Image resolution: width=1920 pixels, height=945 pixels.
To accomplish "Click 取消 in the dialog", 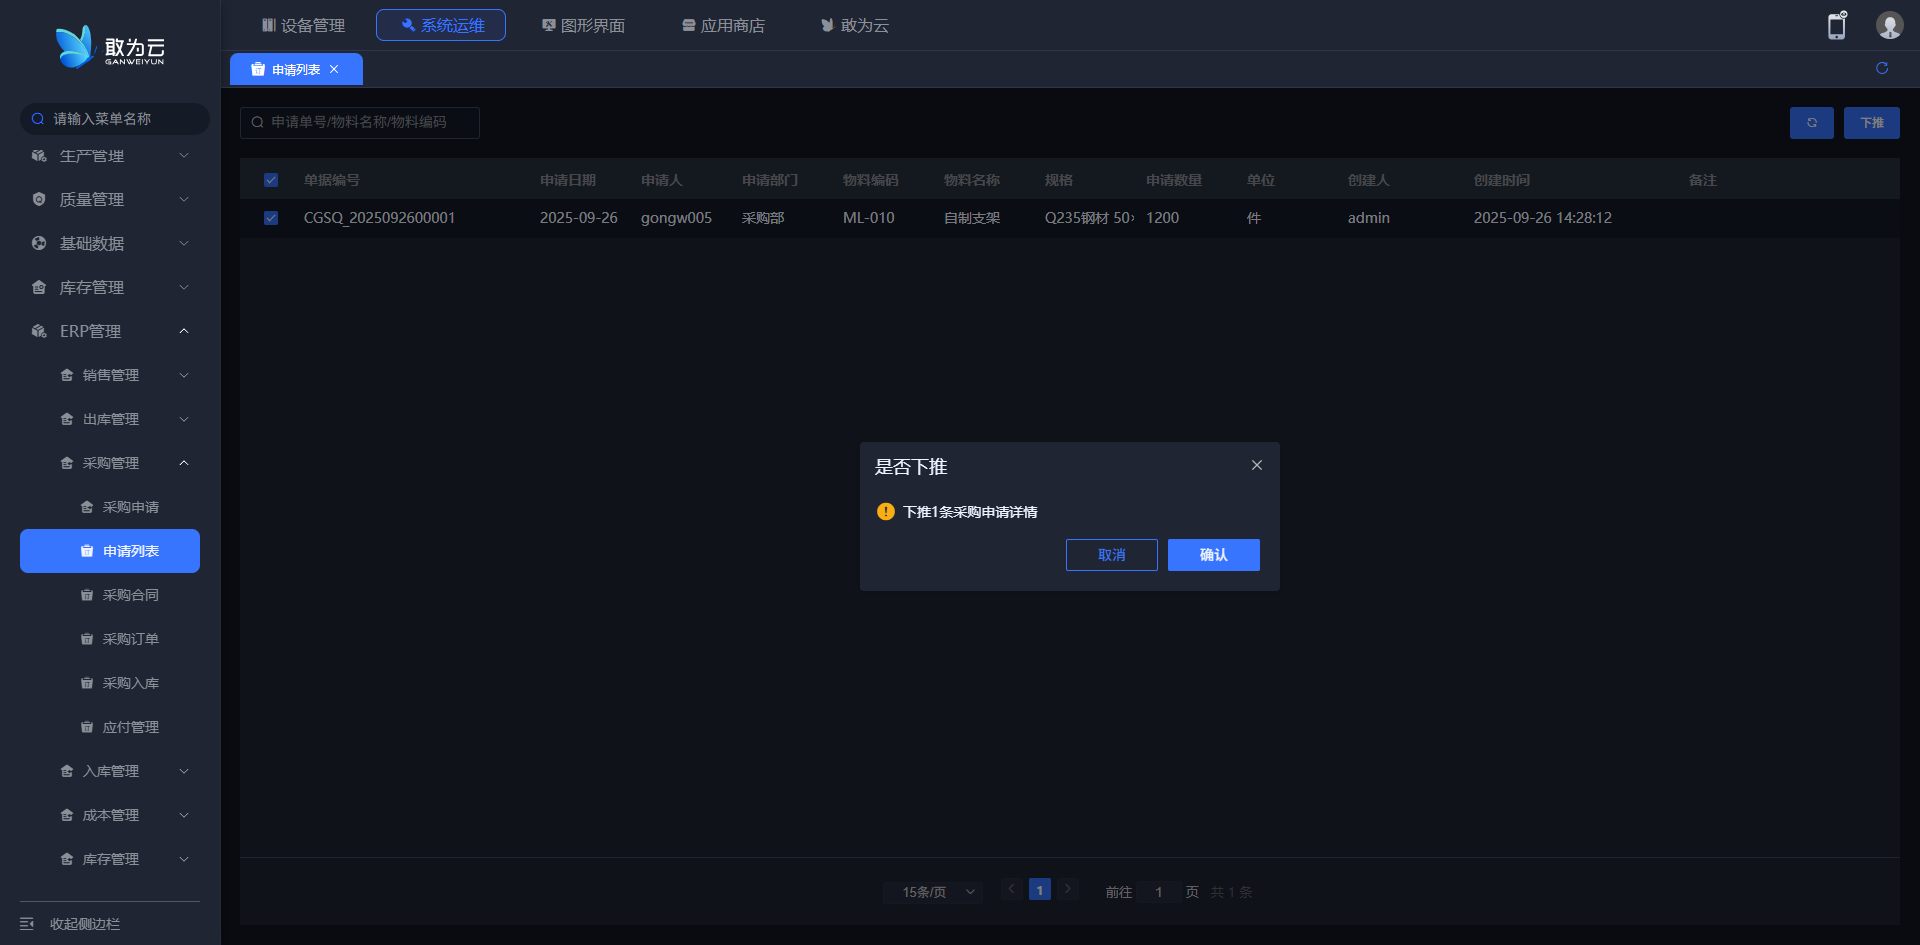I will 1111,555.
